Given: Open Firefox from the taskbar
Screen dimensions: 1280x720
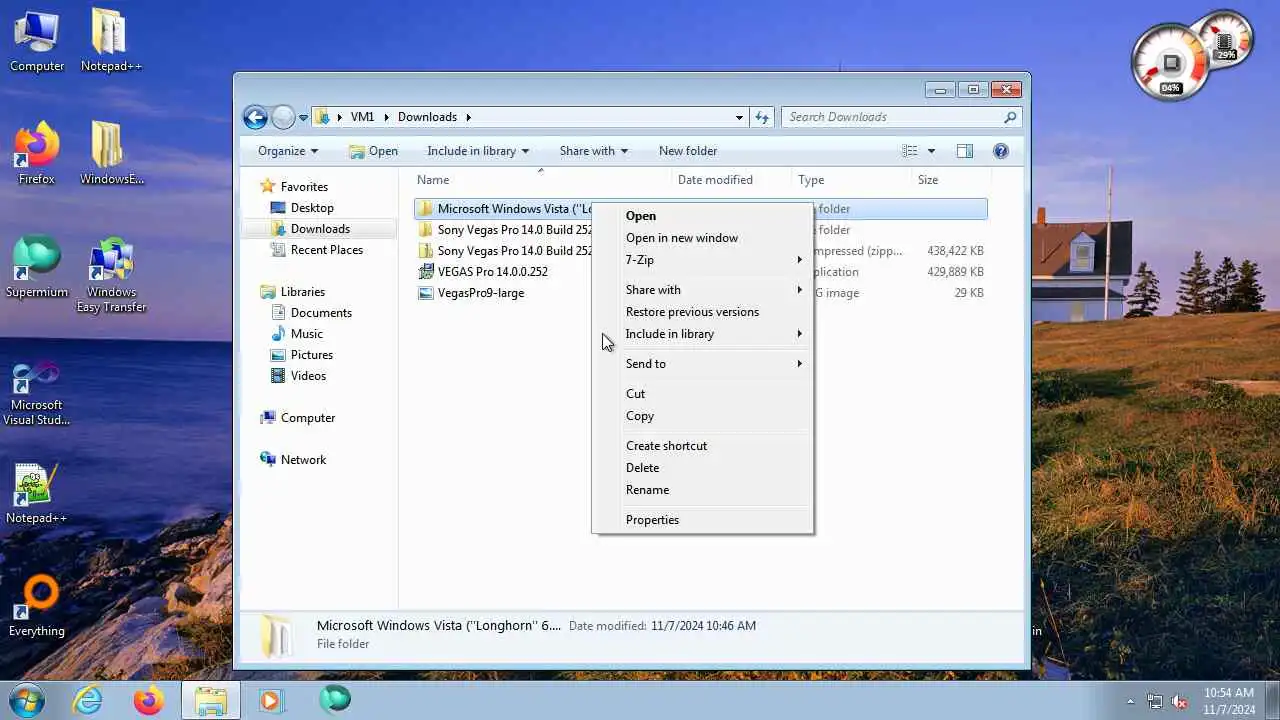Looking at the screenshot, I should [149, 700].
